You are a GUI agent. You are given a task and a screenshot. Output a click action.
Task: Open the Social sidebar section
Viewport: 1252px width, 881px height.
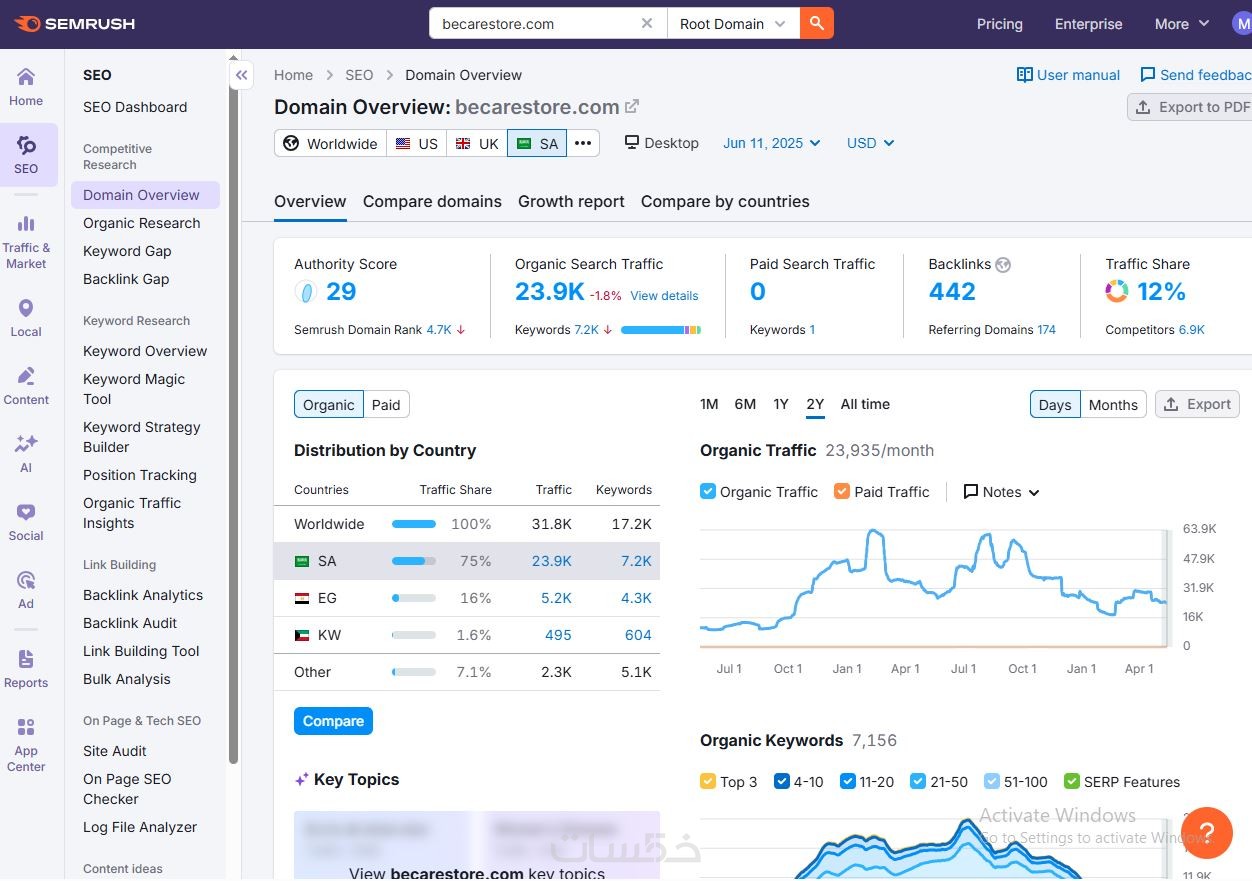click(26, 522)
